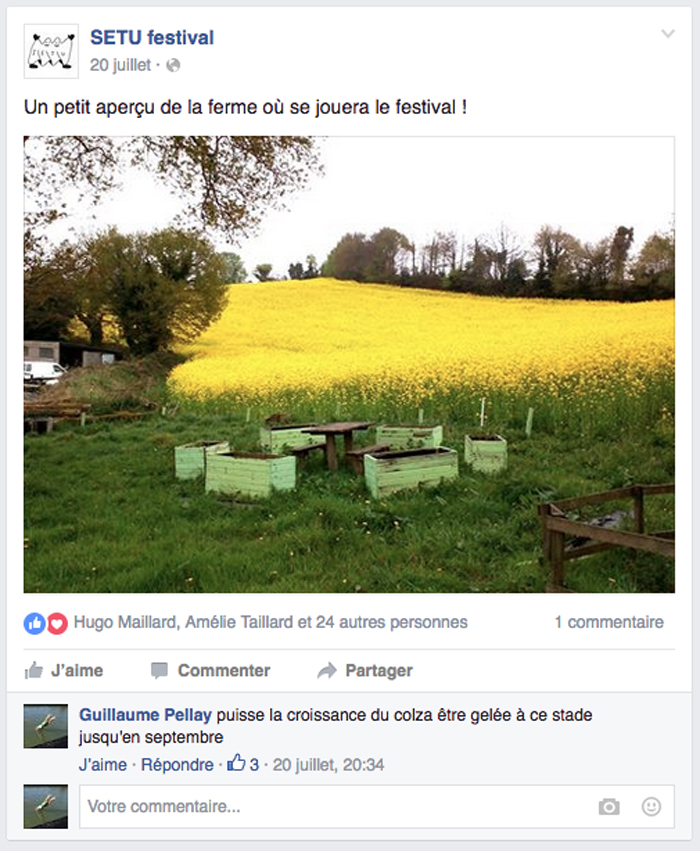Attach a photo with camera icon
The height and width of the screenshot is (851, 700).
point(609,806)
